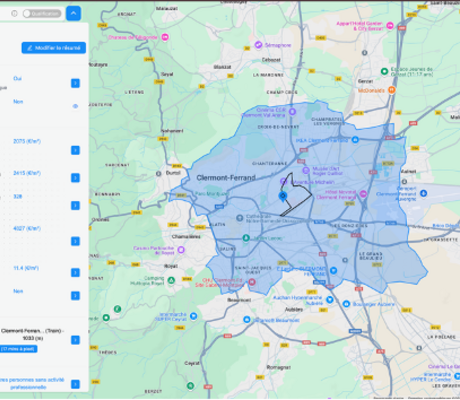Select the Hôtel Novotel Clermont Ferrand pin
This screenshot has height=400, width=460.
(363, 194)
